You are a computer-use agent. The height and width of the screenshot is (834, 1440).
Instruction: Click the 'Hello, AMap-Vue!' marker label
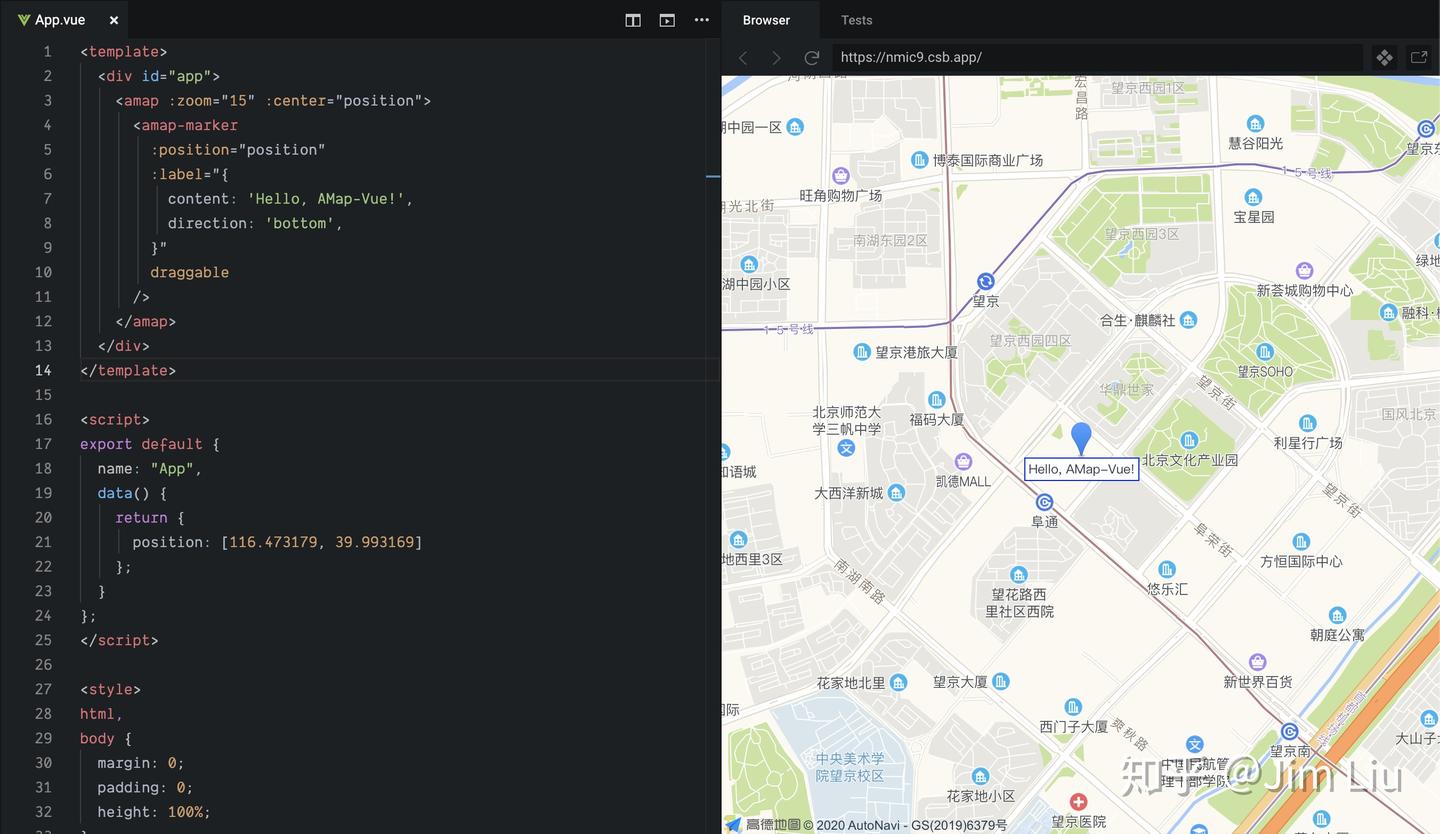pos(1081,469)
